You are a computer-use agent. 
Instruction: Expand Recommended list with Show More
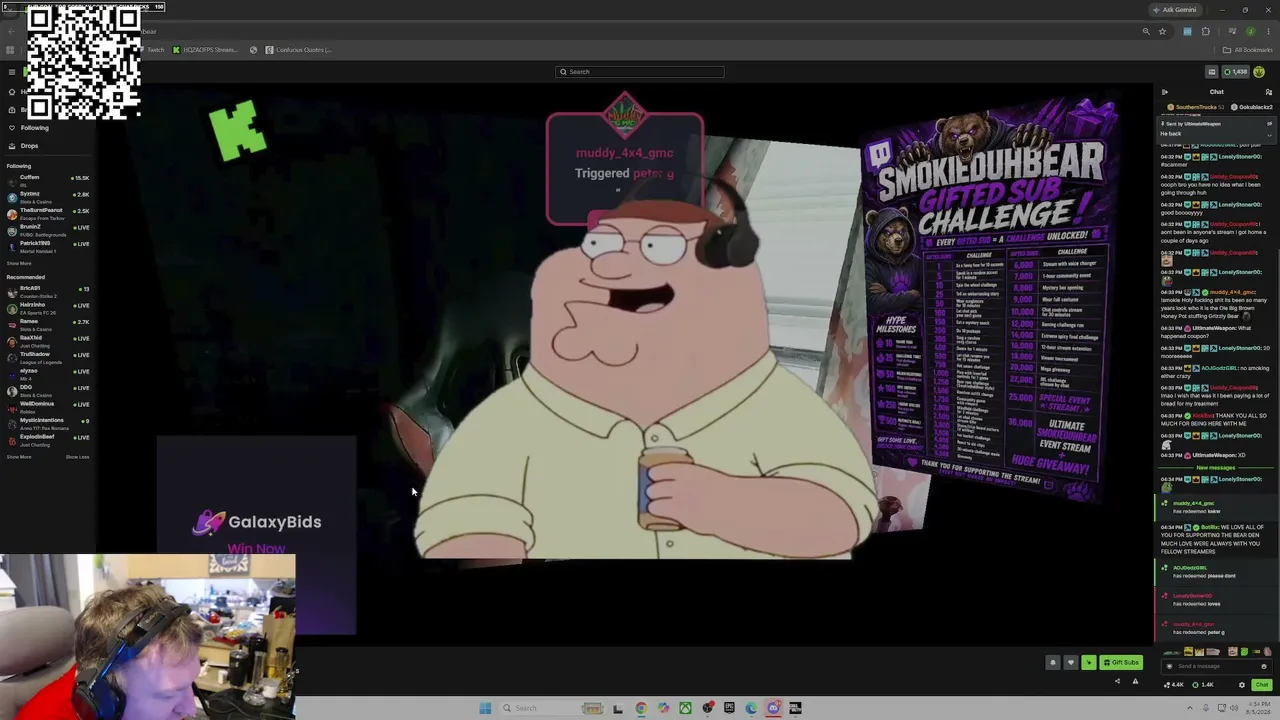(x=18, y=457)
